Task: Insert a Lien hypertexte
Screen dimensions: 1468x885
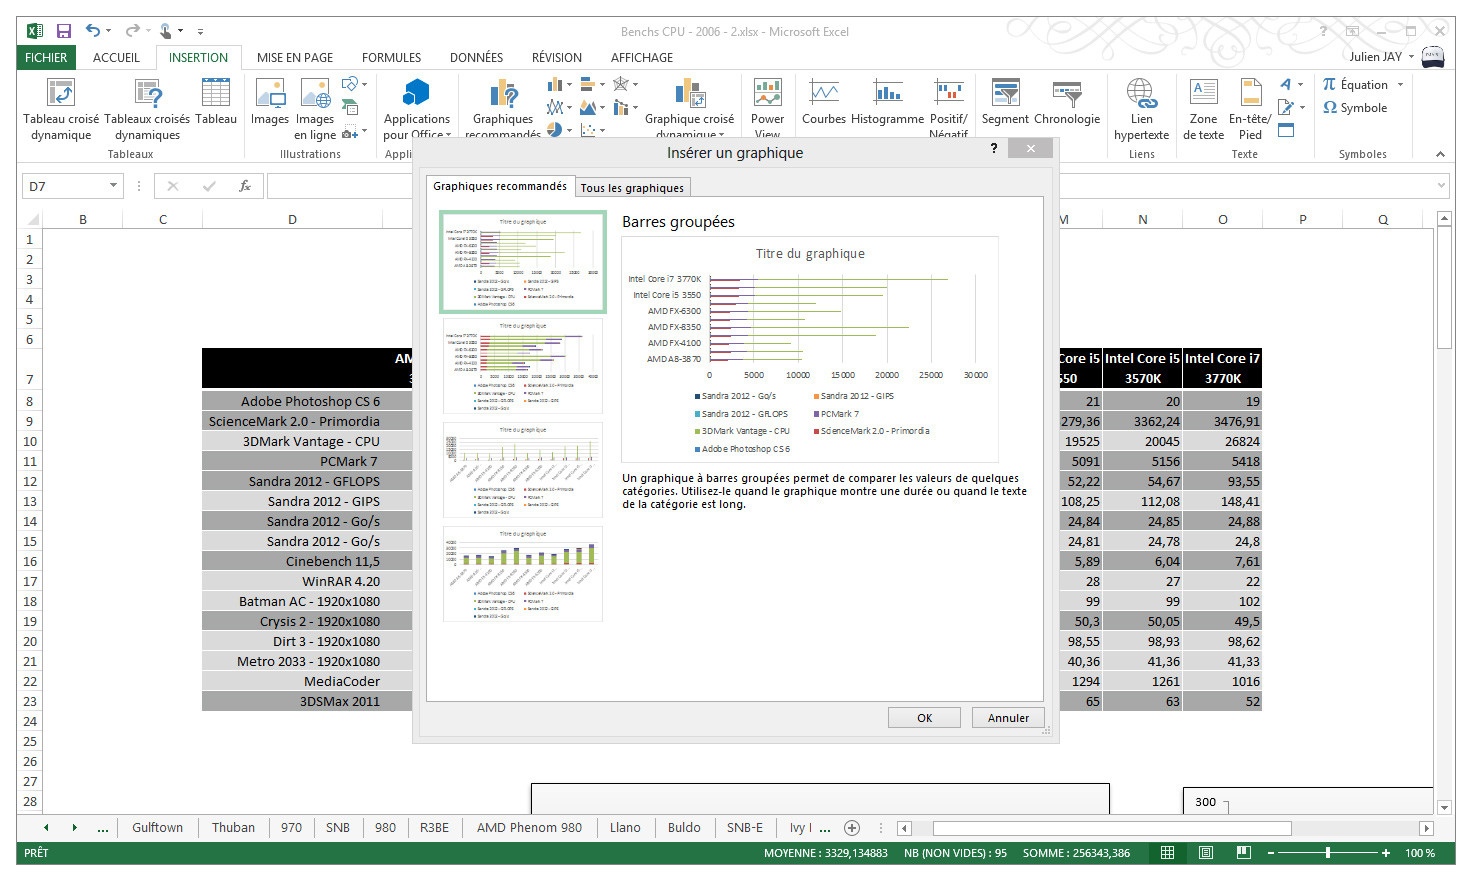Action: pos(1141,95)
